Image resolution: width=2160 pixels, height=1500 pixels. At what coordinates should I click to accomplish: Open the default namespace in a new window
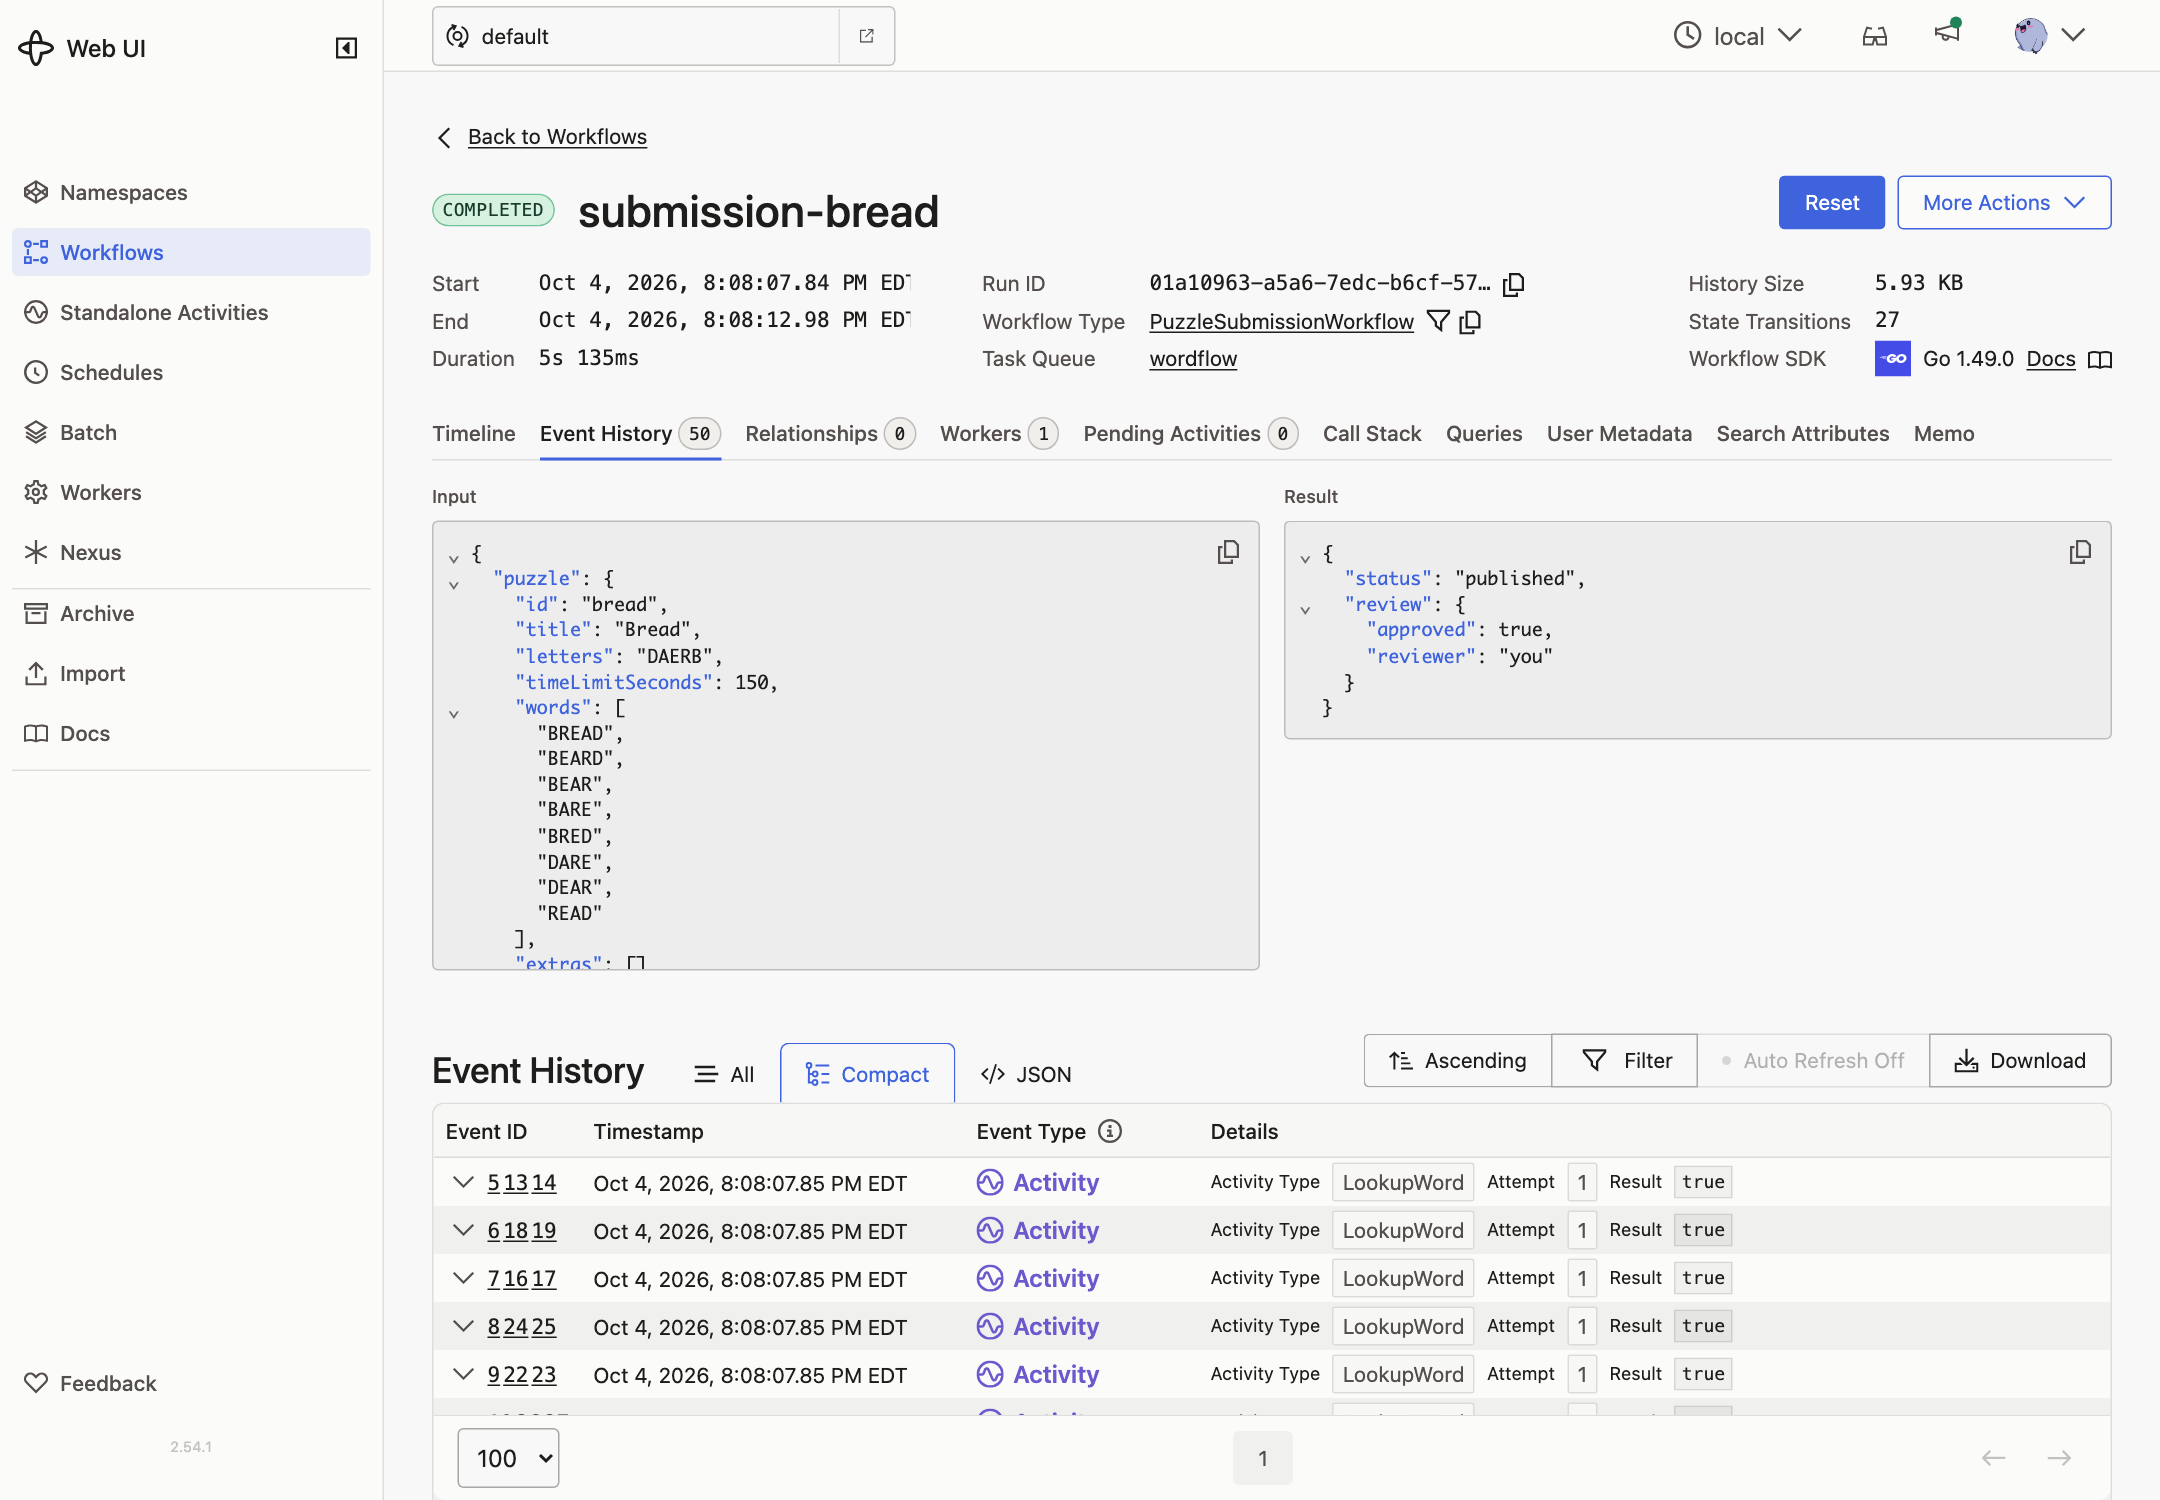point(867,36)
